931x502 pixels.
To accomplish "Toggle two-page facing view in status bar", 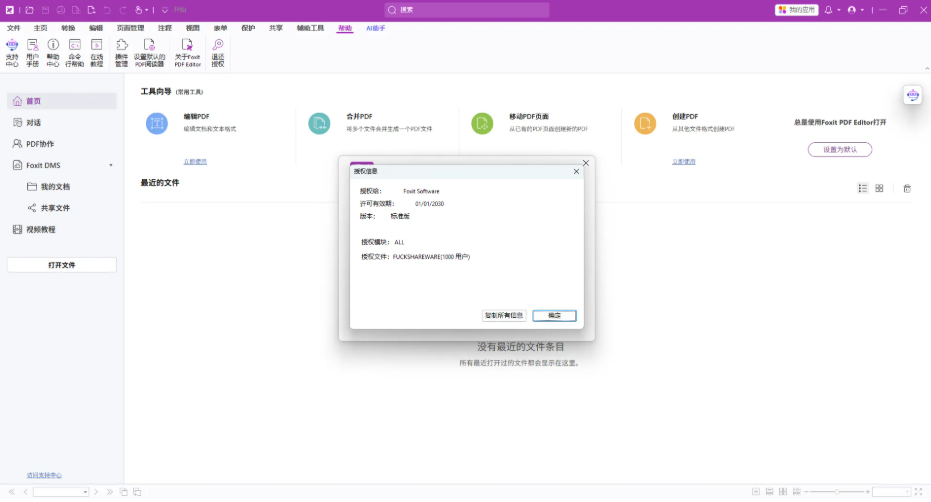I will coord(783,492).
